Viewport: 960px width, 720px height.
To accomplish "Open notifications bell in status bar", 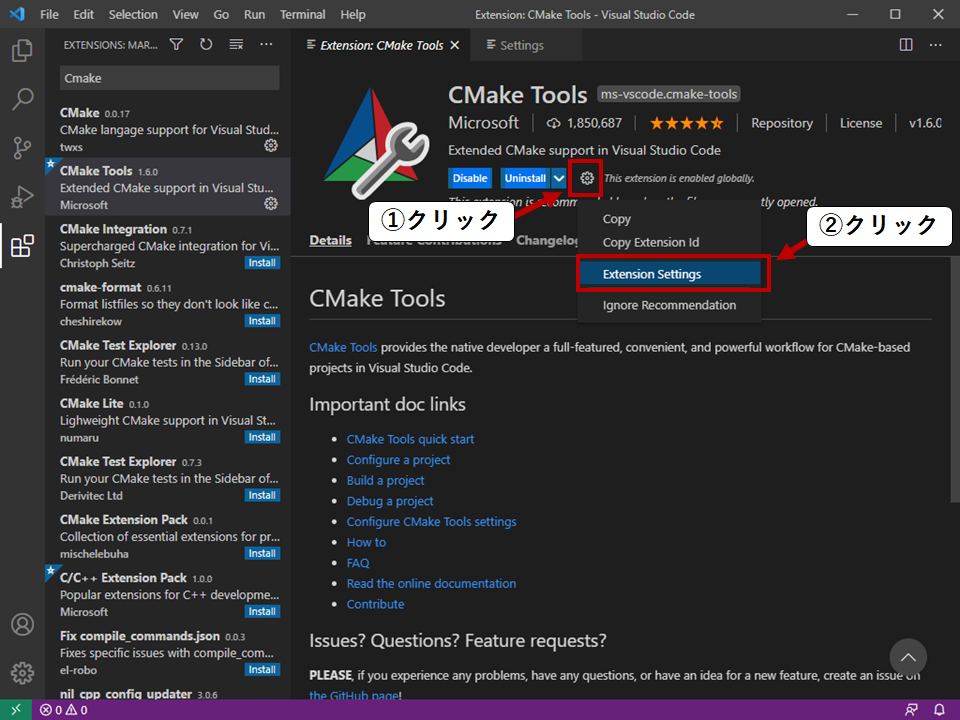I will 939,710.
